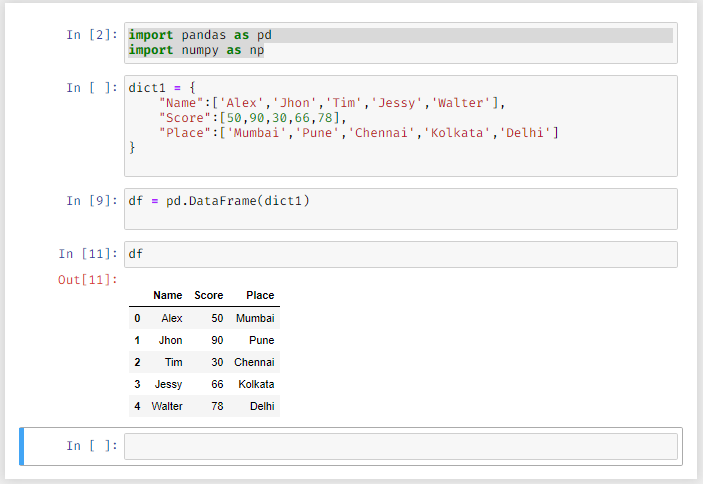Click the Out[11] output prompt

point(87,280)
